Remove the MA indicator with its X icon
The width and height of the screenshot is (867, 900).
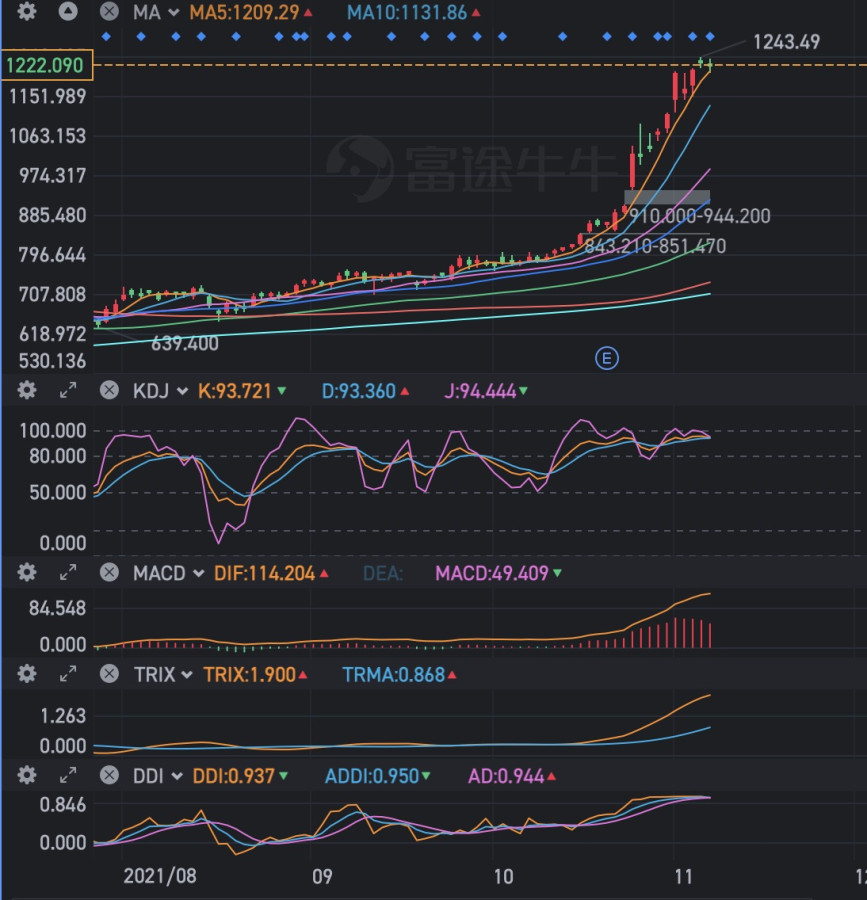tap(109, 12)
